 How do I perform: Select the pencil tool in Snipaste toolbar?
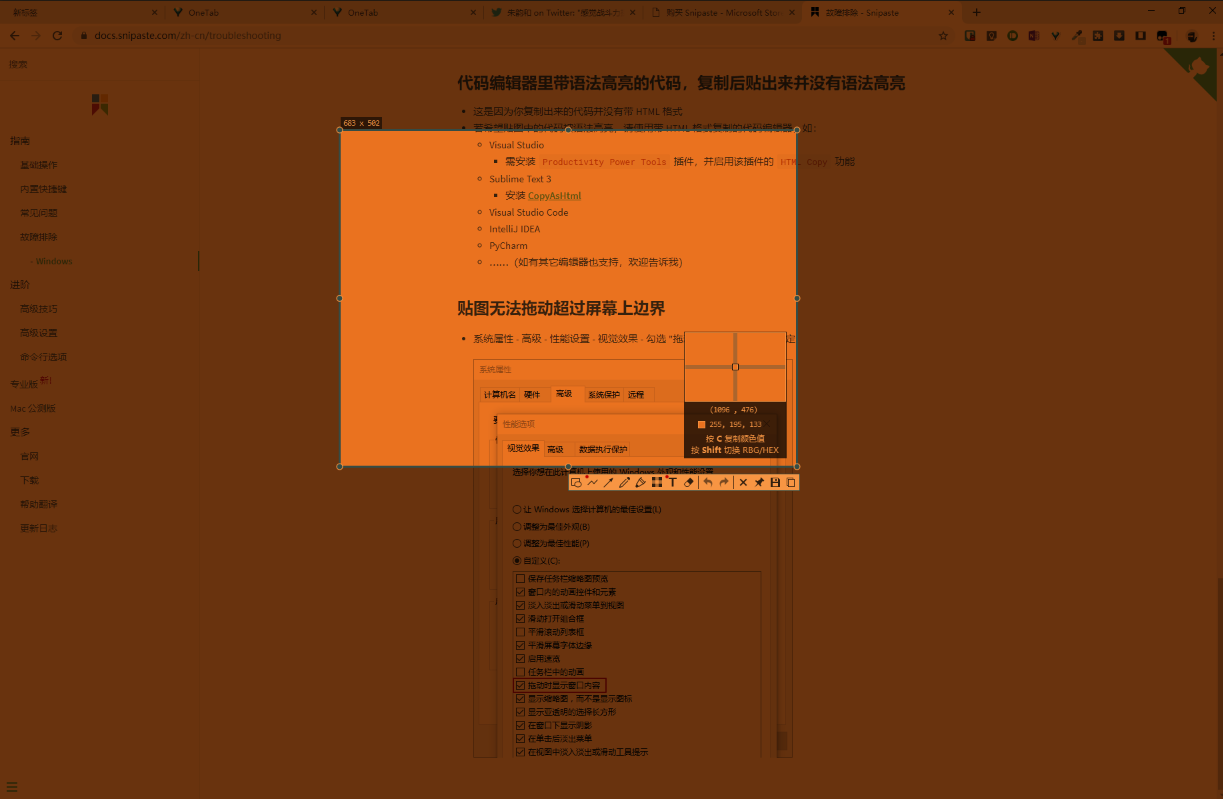pyautogui.click(x=624, y=483)
